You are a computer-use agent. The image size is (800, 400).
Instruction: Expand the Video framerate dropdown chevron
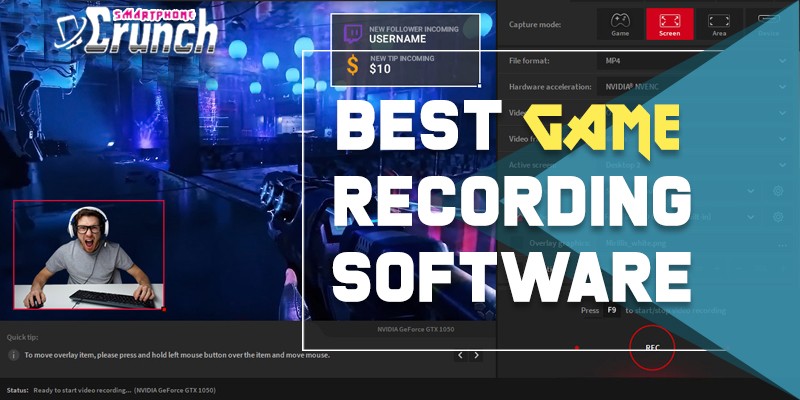pyautogui.click(x=783, y=139)
